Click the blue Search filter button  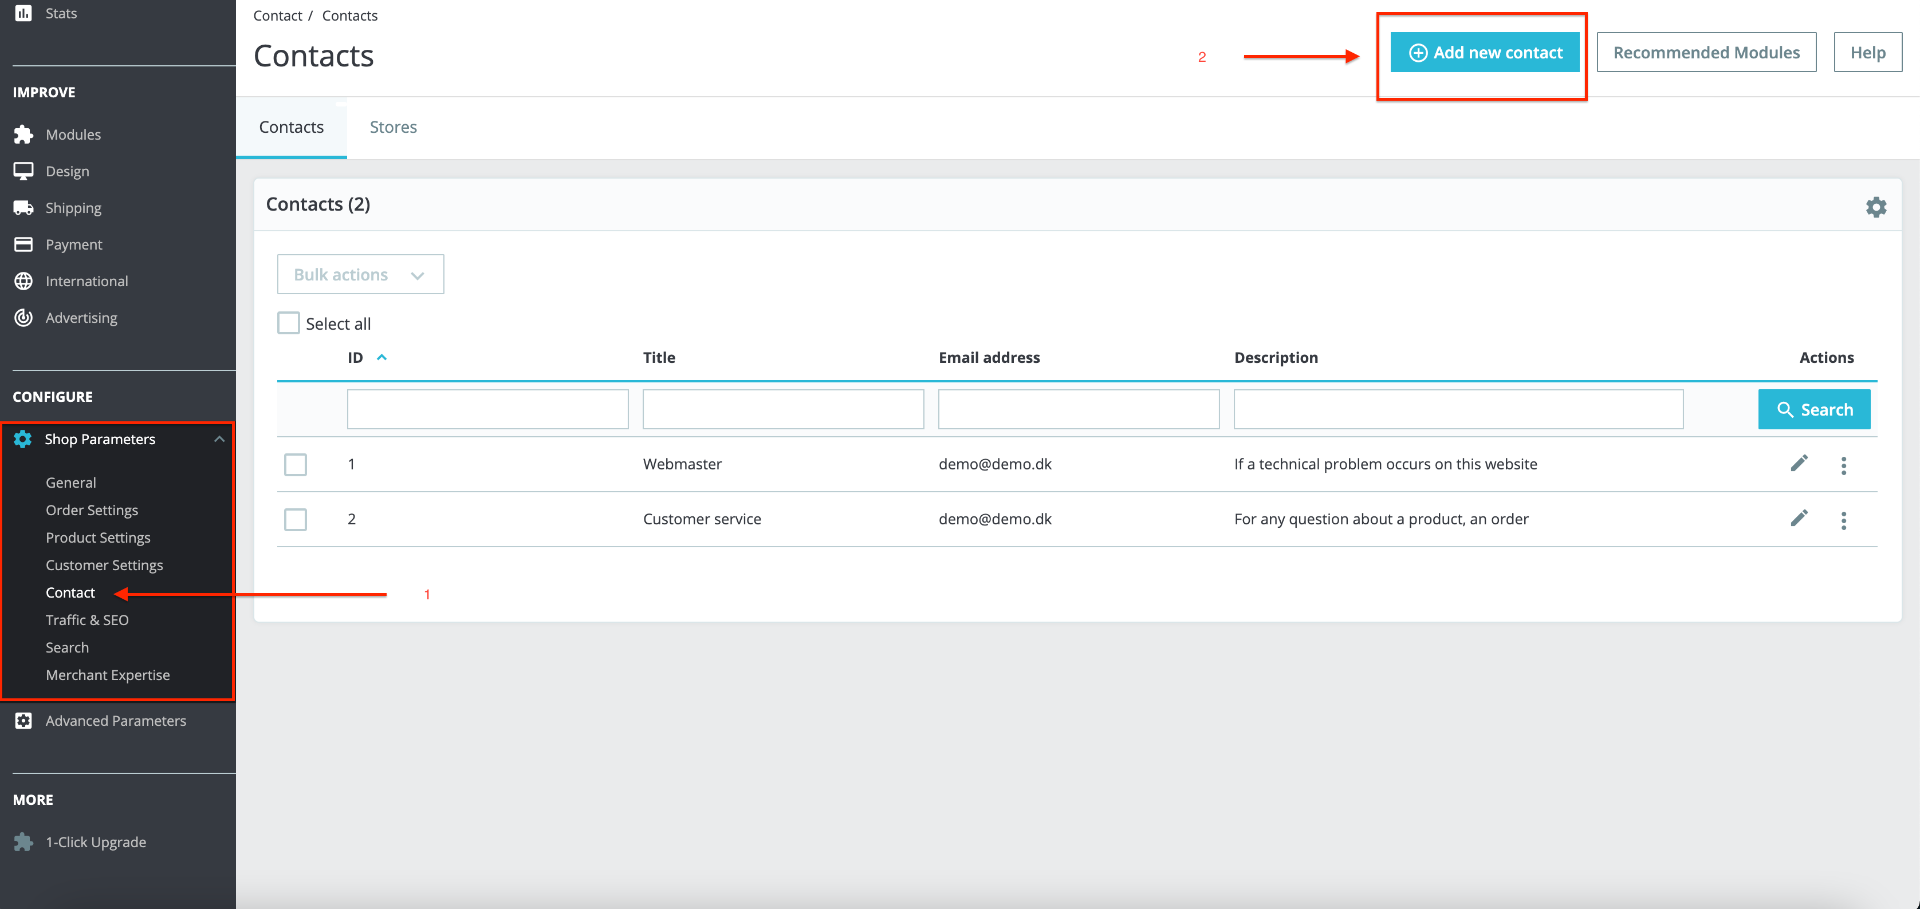(x=1814, y=409)
